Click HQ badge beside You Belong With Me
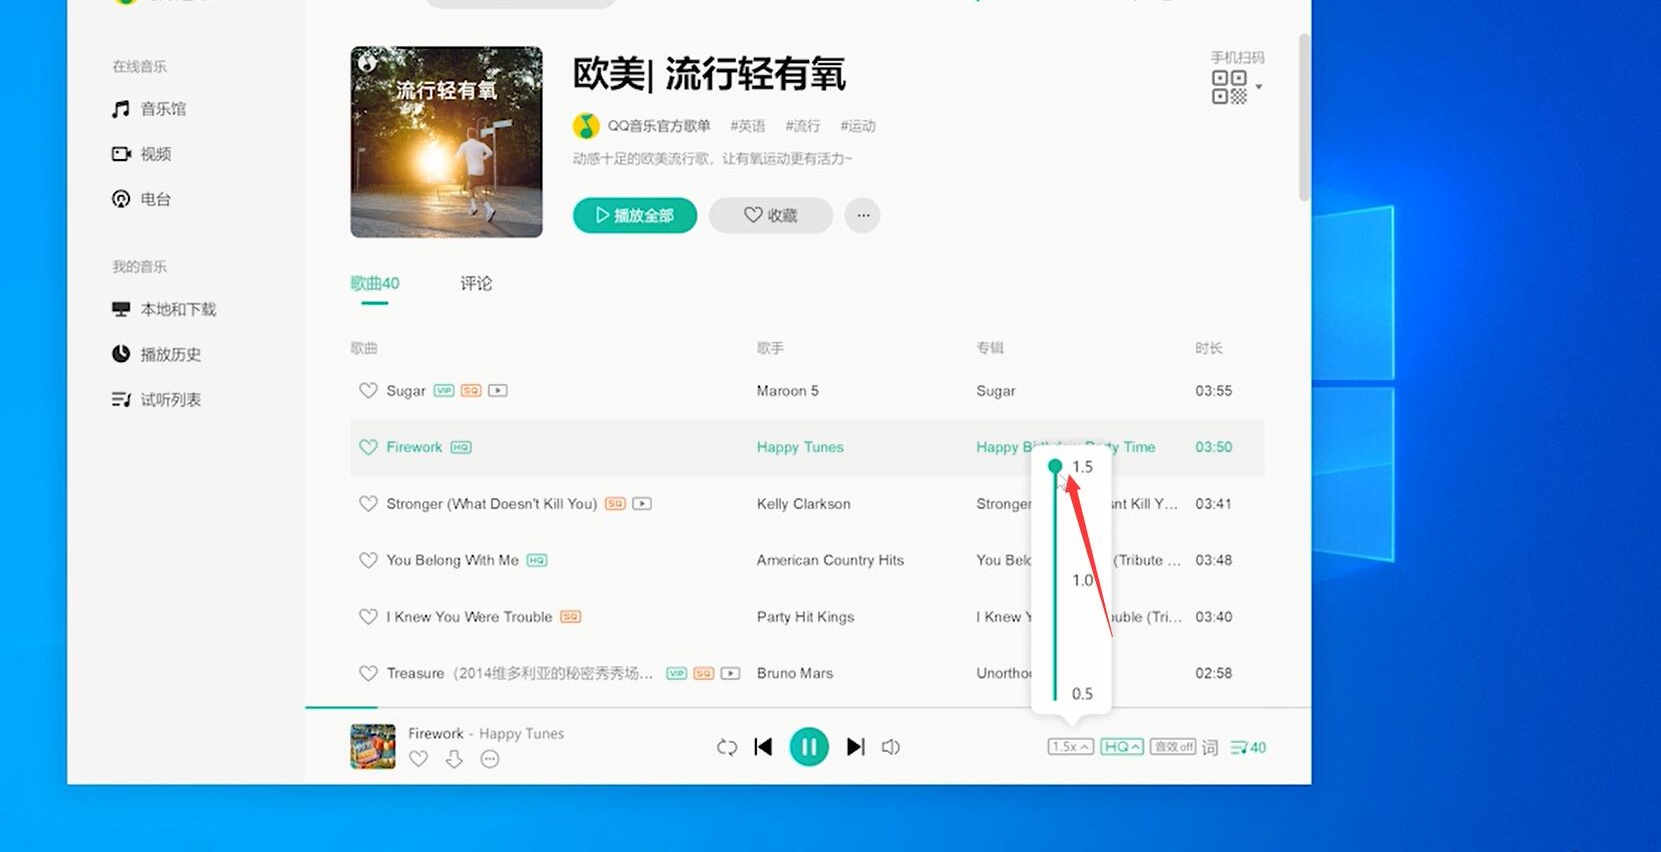1661x852 pixels. click(x=537, y=560)
